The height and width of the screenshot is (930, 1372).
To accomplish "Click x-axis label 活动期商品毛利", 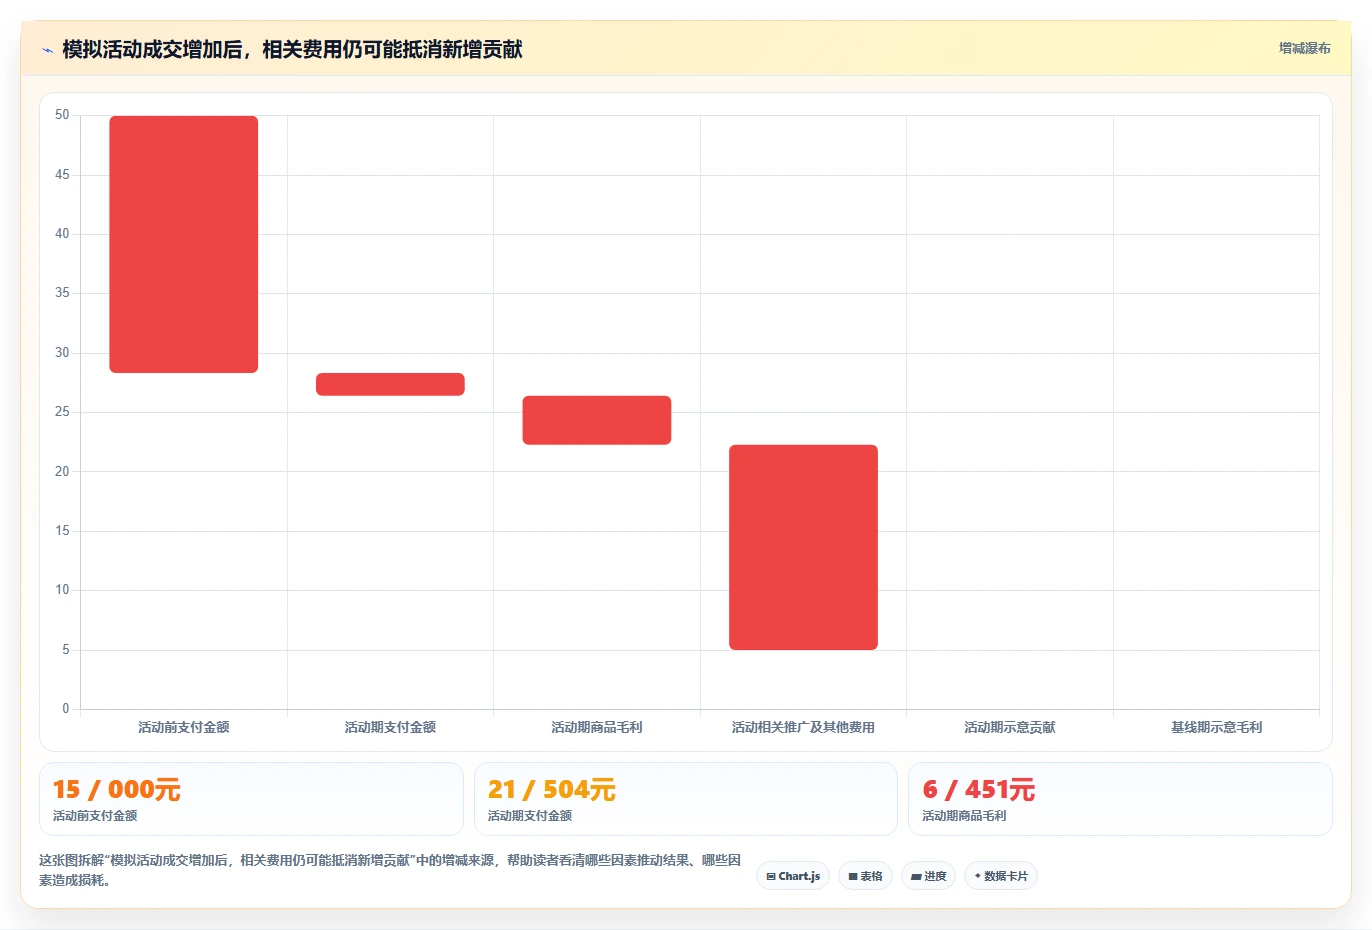I will tap(597, 727).
